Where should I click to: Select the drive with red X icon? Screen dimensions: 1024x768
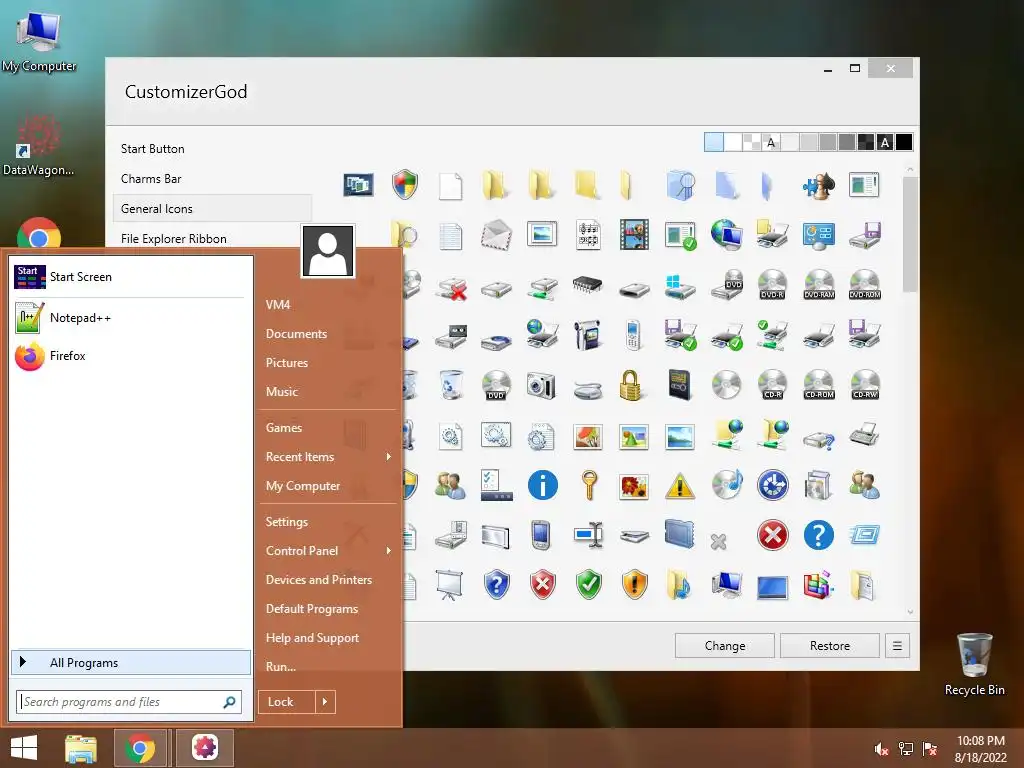tap(451, 287)
